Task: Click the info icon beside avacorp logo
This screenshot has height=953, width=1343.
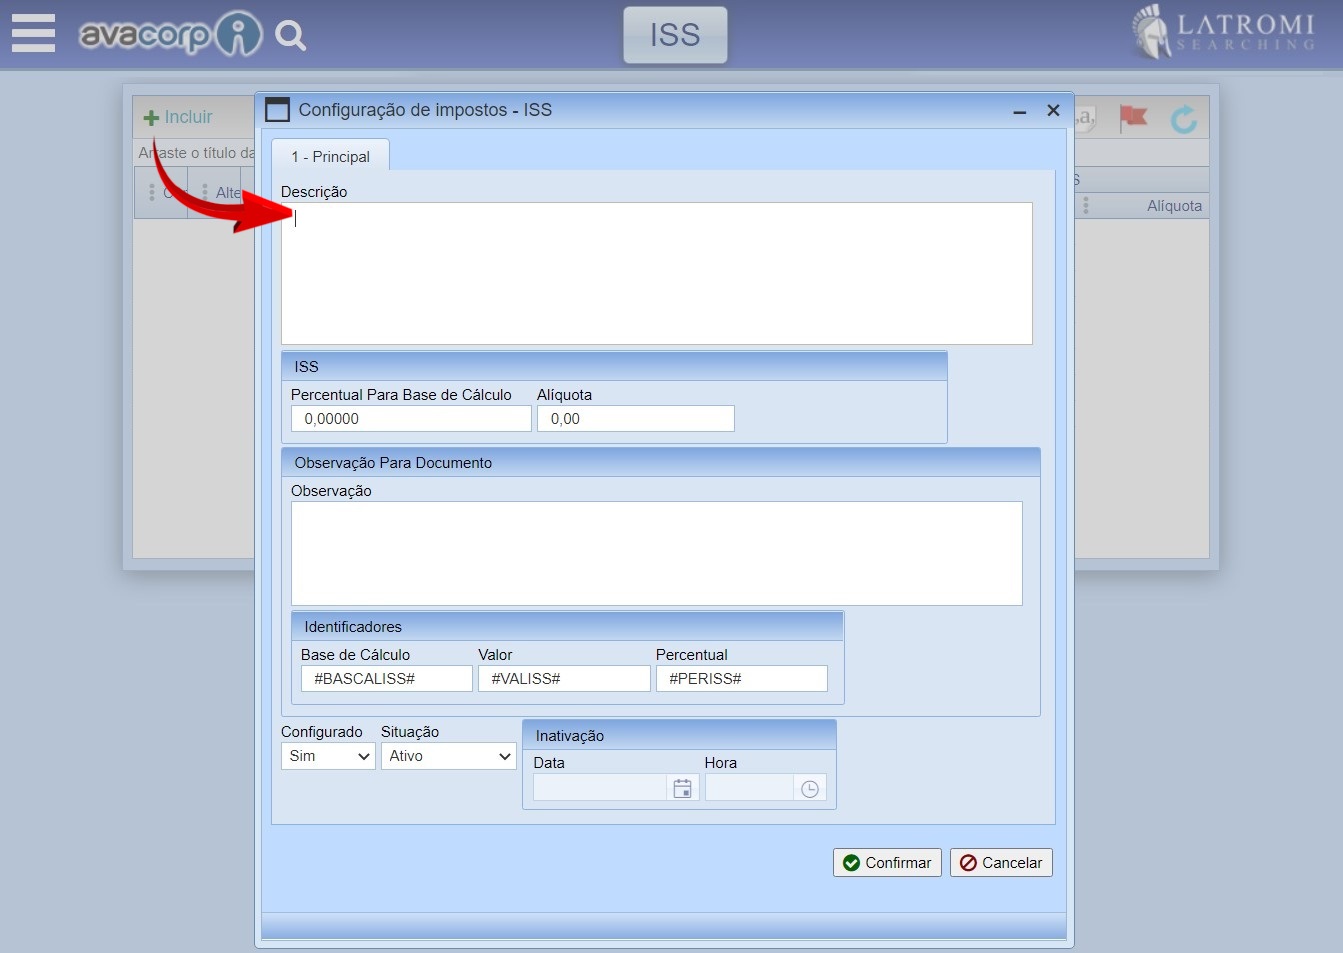Action: [x=238, y=35]
